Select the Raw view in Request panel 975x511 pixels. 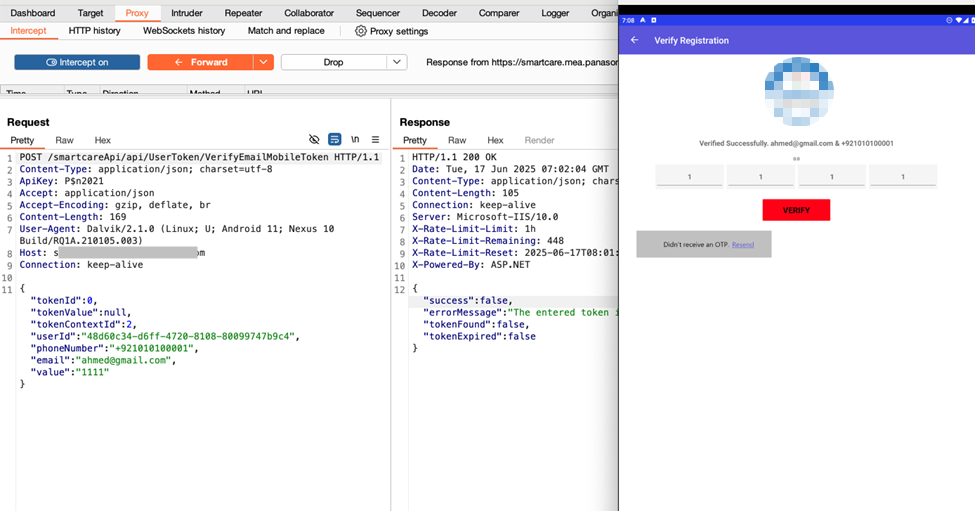(x=64, y=141)
